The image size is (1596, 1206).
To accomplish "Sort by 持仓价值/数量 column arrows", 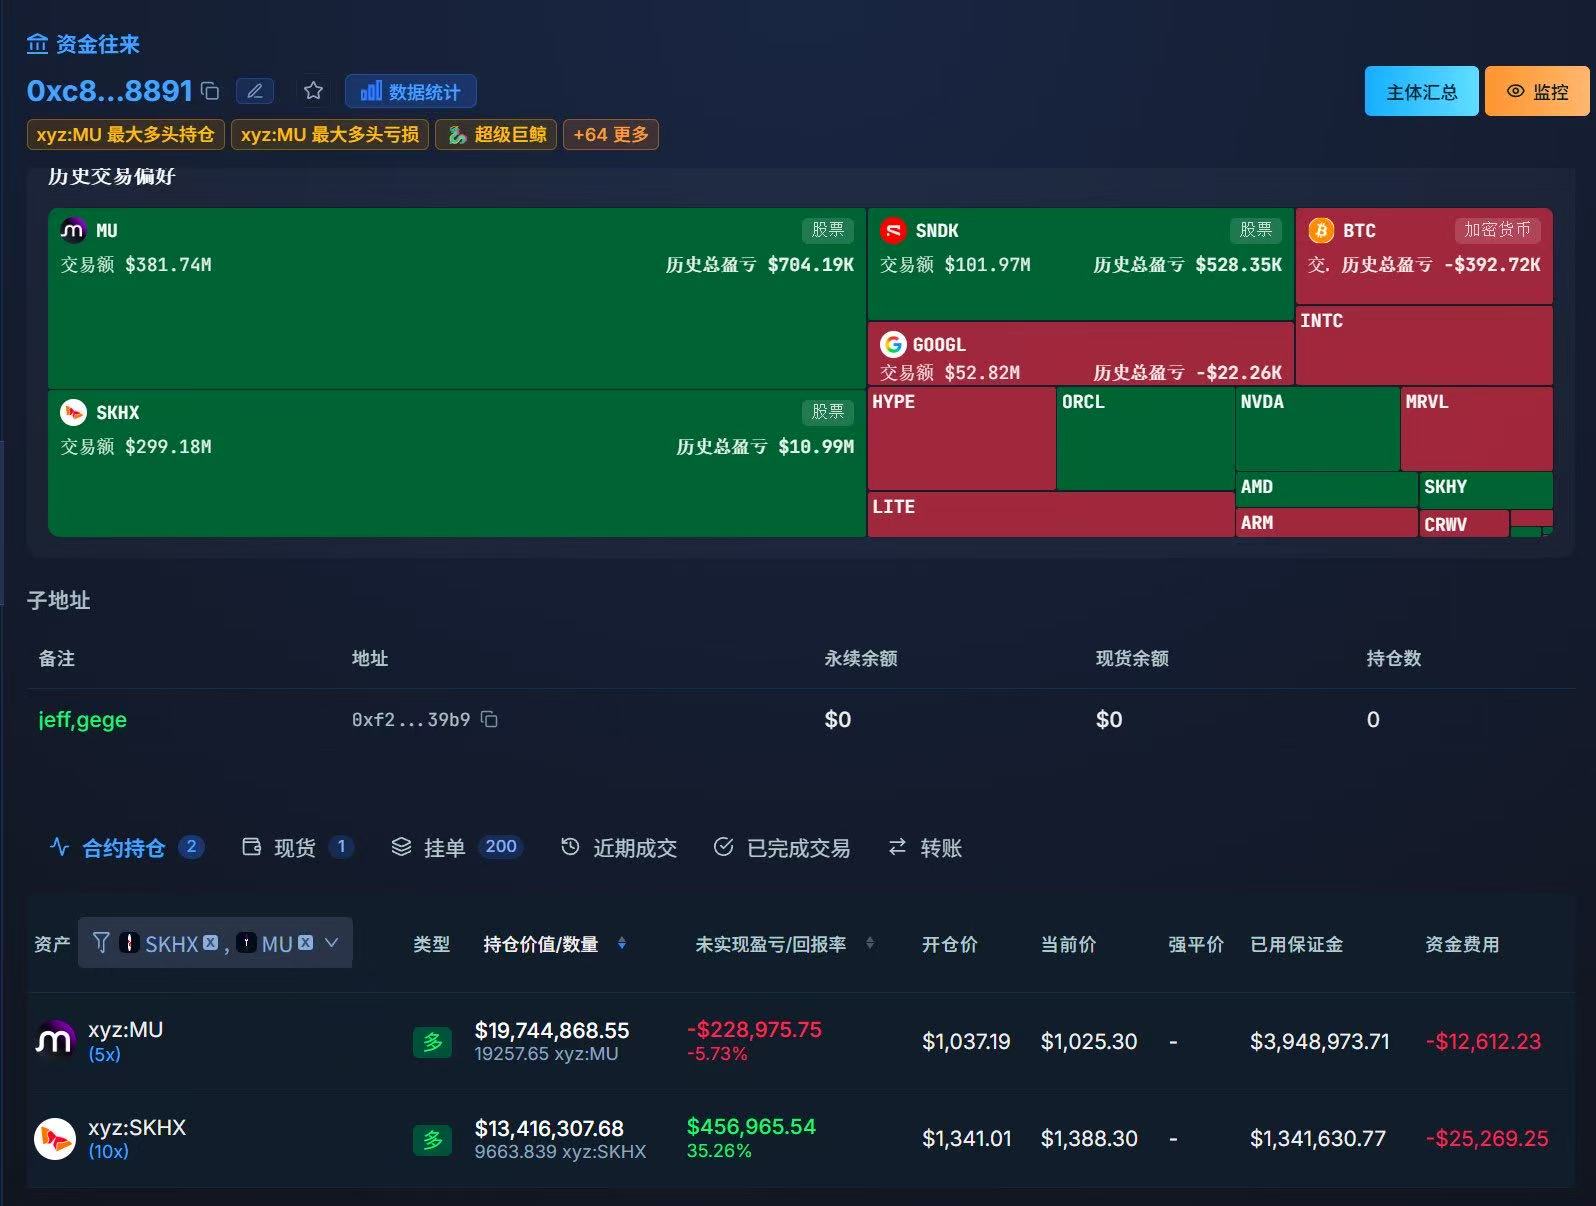I will [x=621, y=943].
